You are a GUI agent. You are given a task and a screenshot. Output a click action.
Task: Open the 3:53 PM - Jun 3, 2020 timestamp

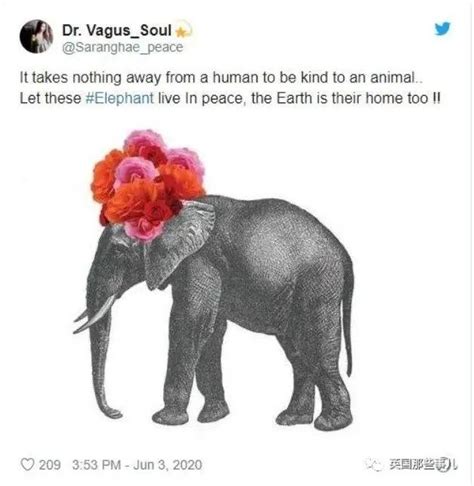tap(137, 465)
